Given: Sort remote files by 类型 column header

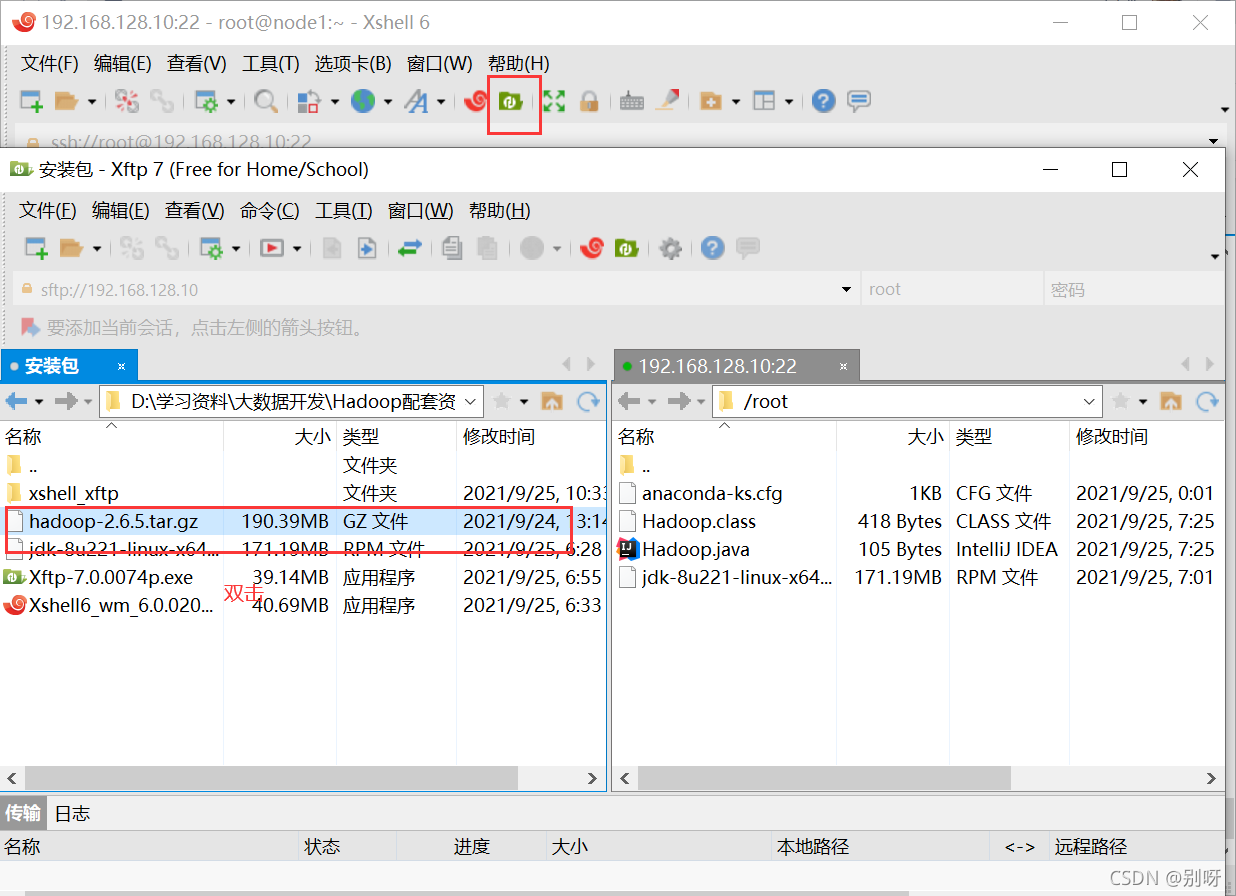Looking at the screenshot, I should click(1008, 437).
